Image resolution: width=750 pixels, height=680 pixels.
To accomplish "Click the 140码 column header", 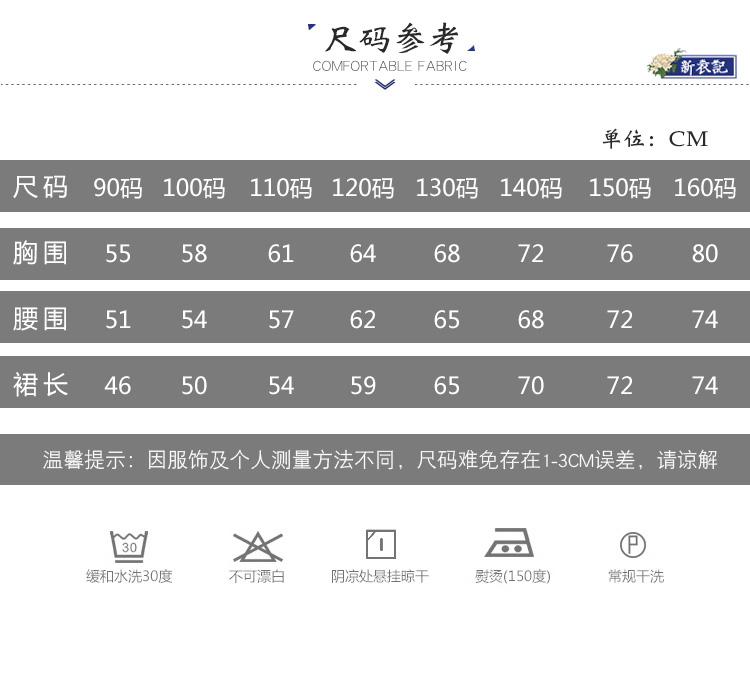I will (x=531, y=187).
